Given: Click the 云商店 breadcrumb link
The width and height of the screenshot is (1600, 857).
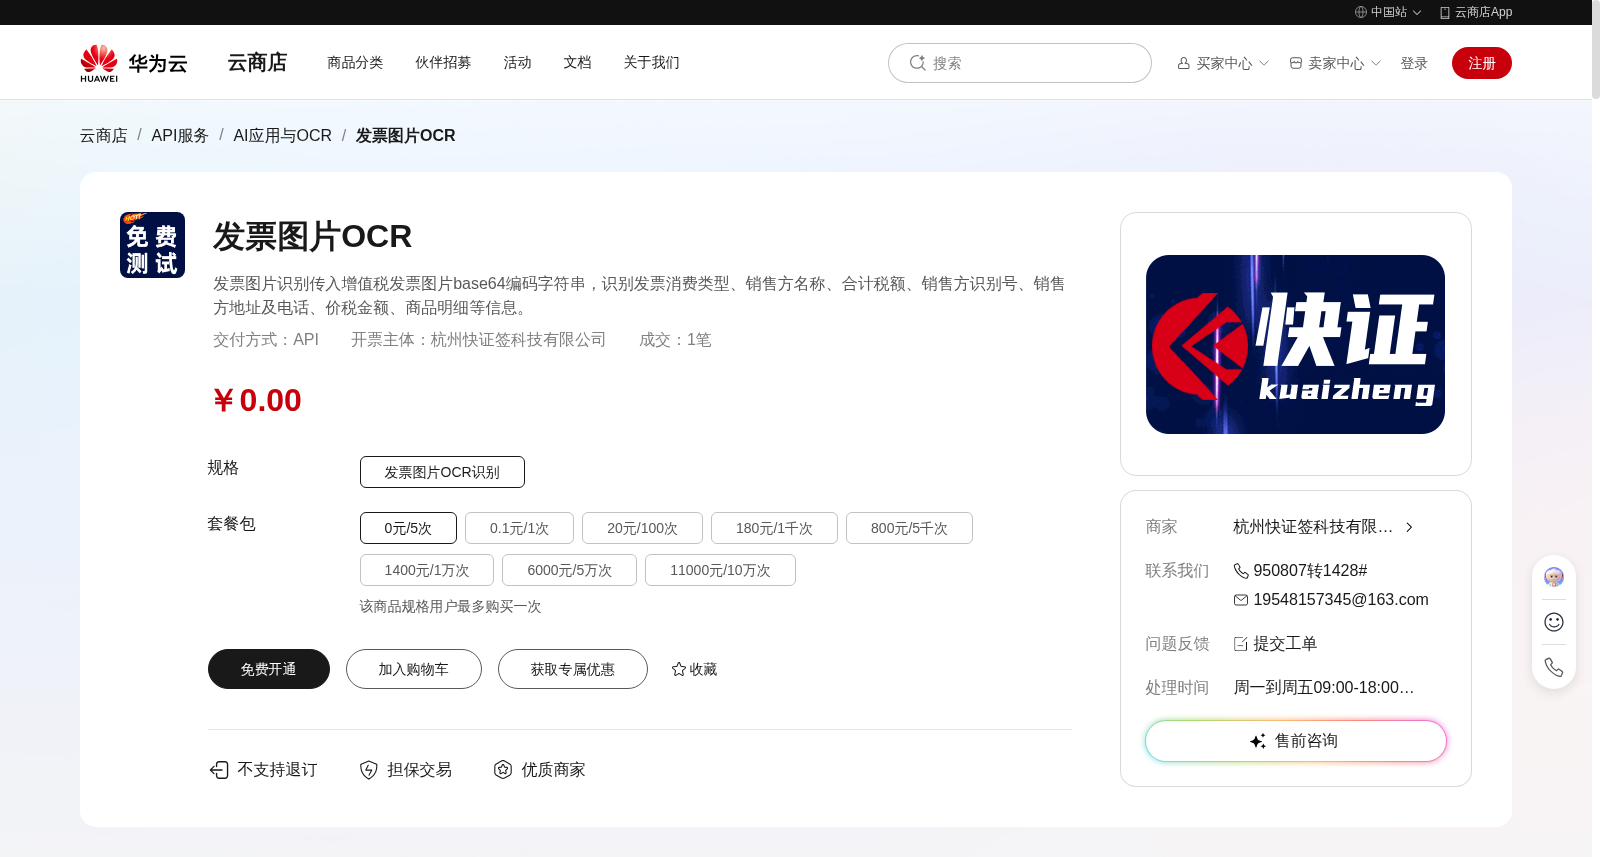Looking at the screenshot, I should 104,135.
